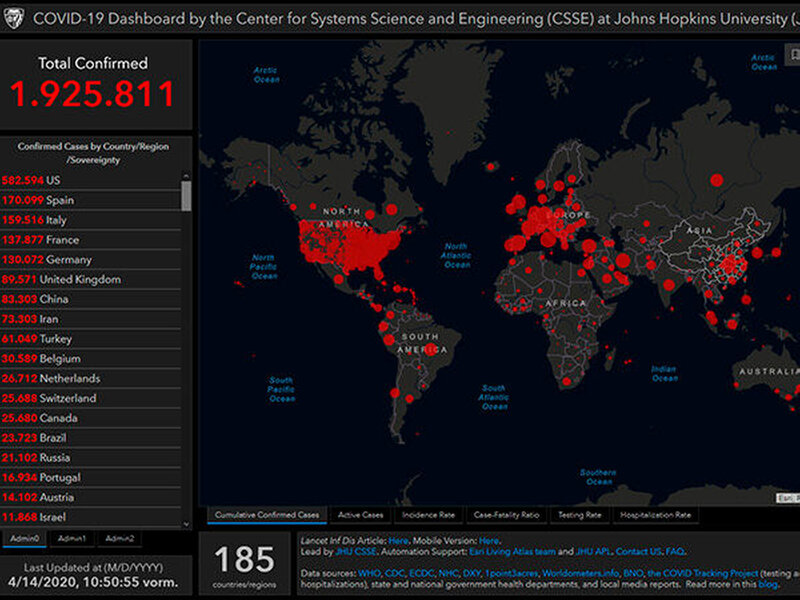Open the Lancet Inf Dis Article 'Here' link
Image resolution: width=800 pixels, height=600 pixels.
tap(398, 541)
